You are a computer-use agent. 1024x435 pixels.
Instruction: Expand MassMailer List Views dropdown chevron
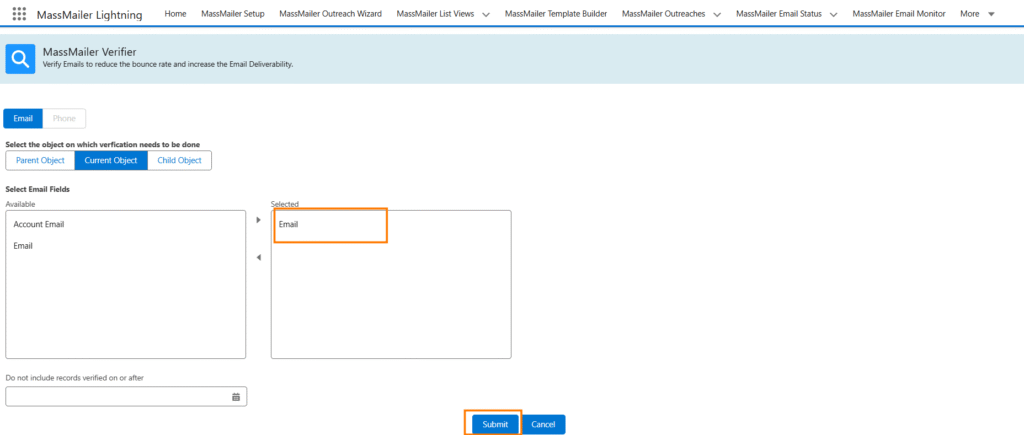click(x=485, y=15)
